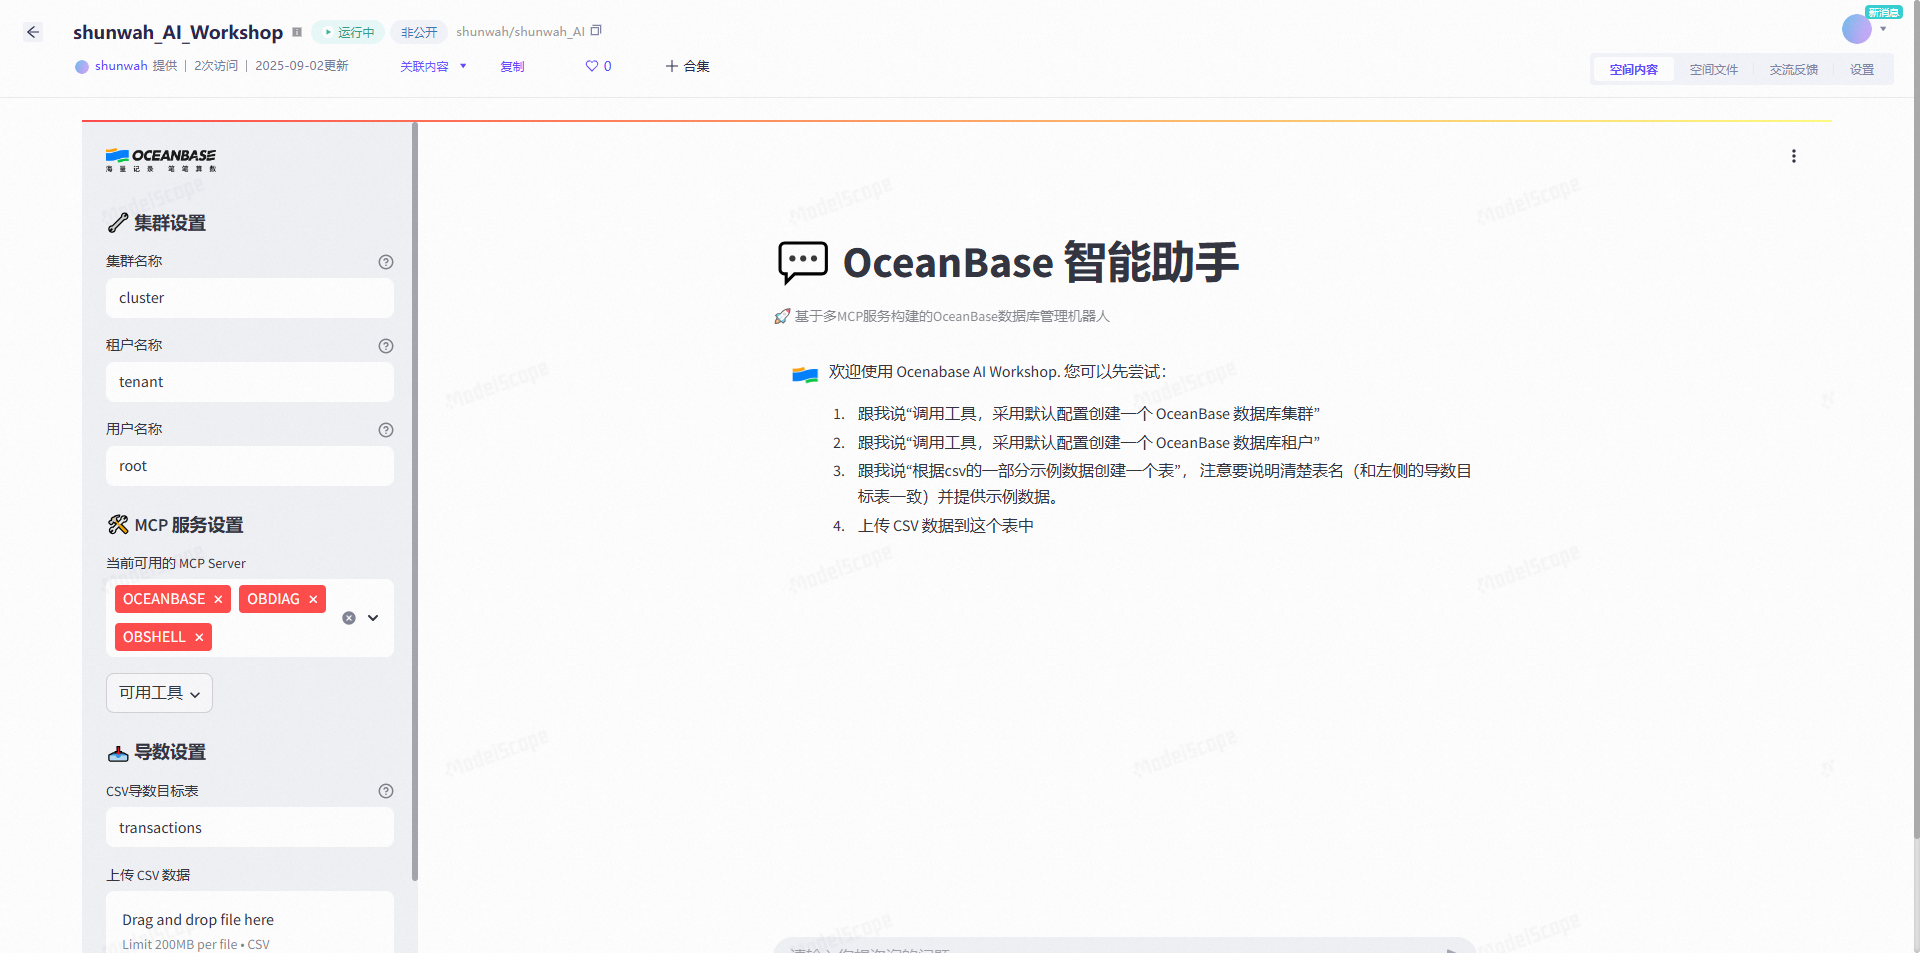Image resolution: width=1920 pixels, height=953 pixels.
Task: Expand the 关联内容 dropdown
Action: click(433, 66)
